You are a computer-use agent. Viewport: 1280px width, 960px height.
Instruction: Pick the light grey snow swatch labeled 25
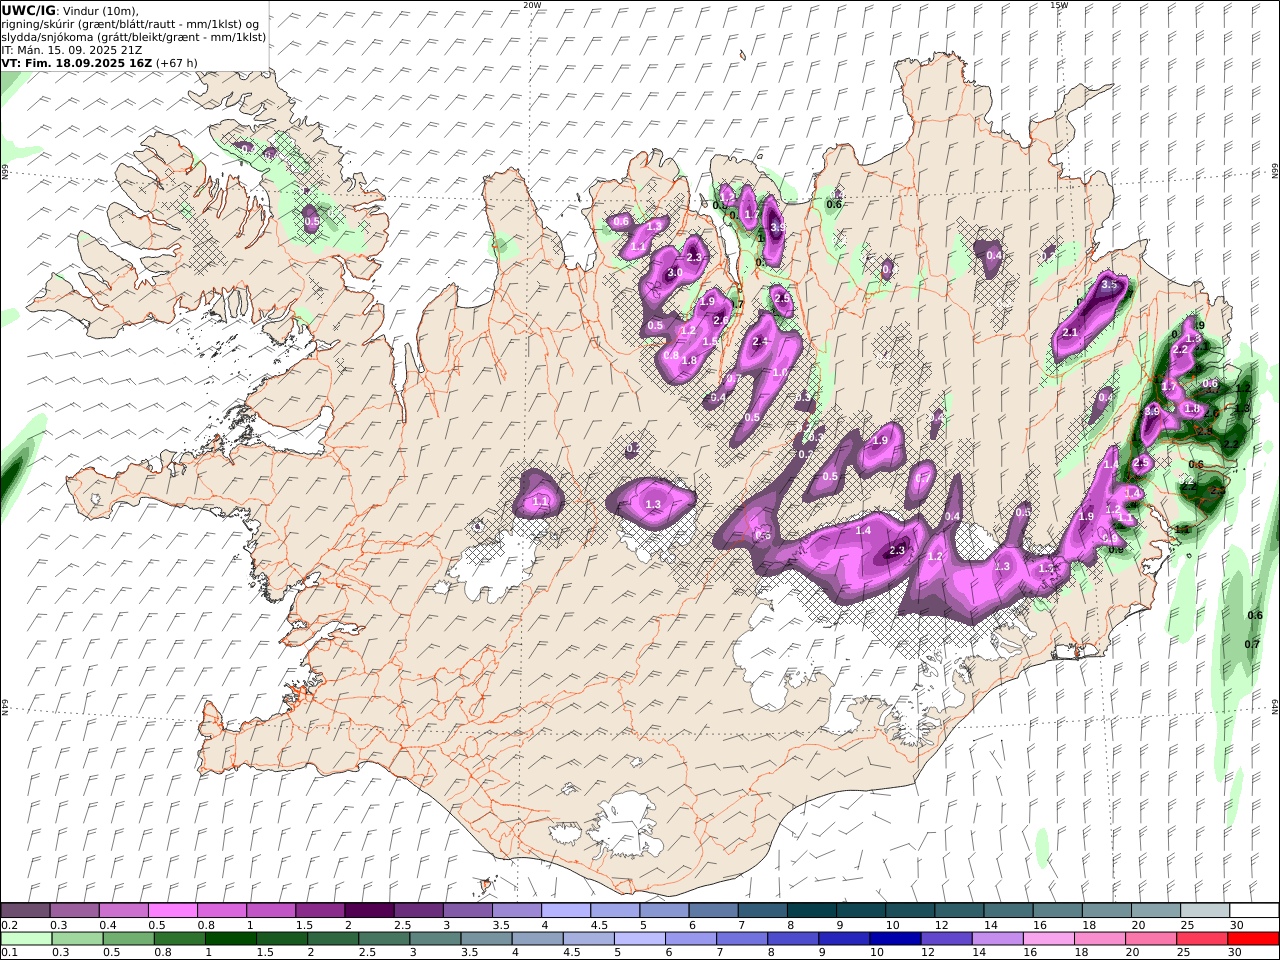[1205, 910]
